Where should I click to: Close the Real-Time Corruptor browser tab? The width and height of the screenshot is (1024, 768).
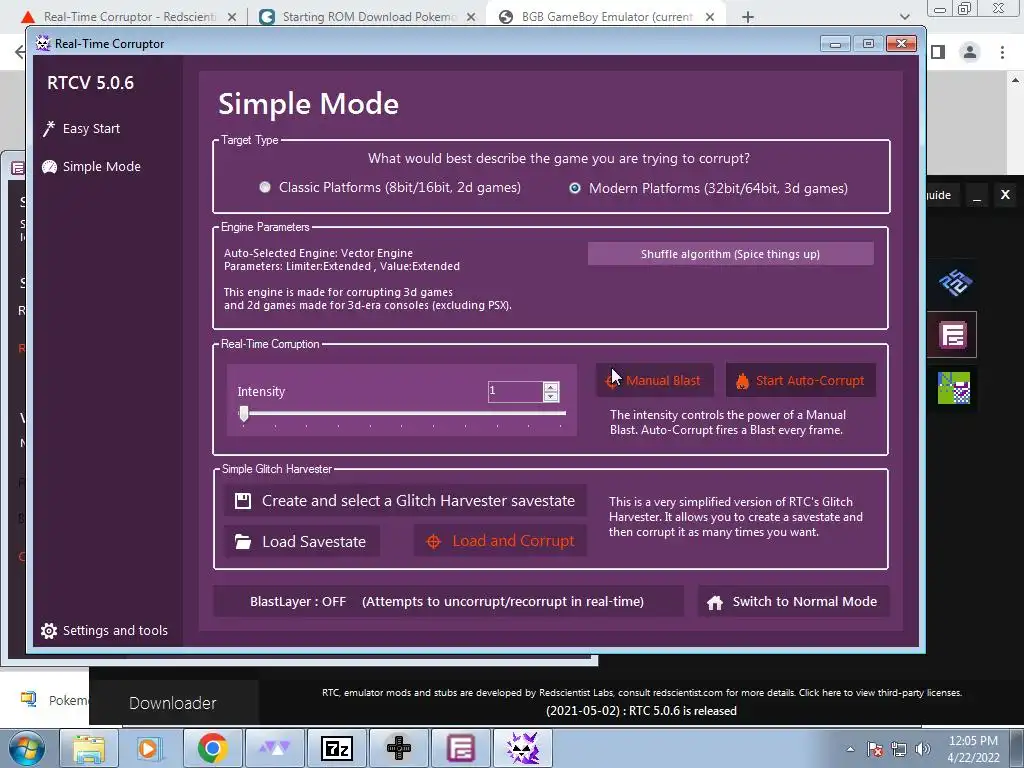tap(232, 17)
